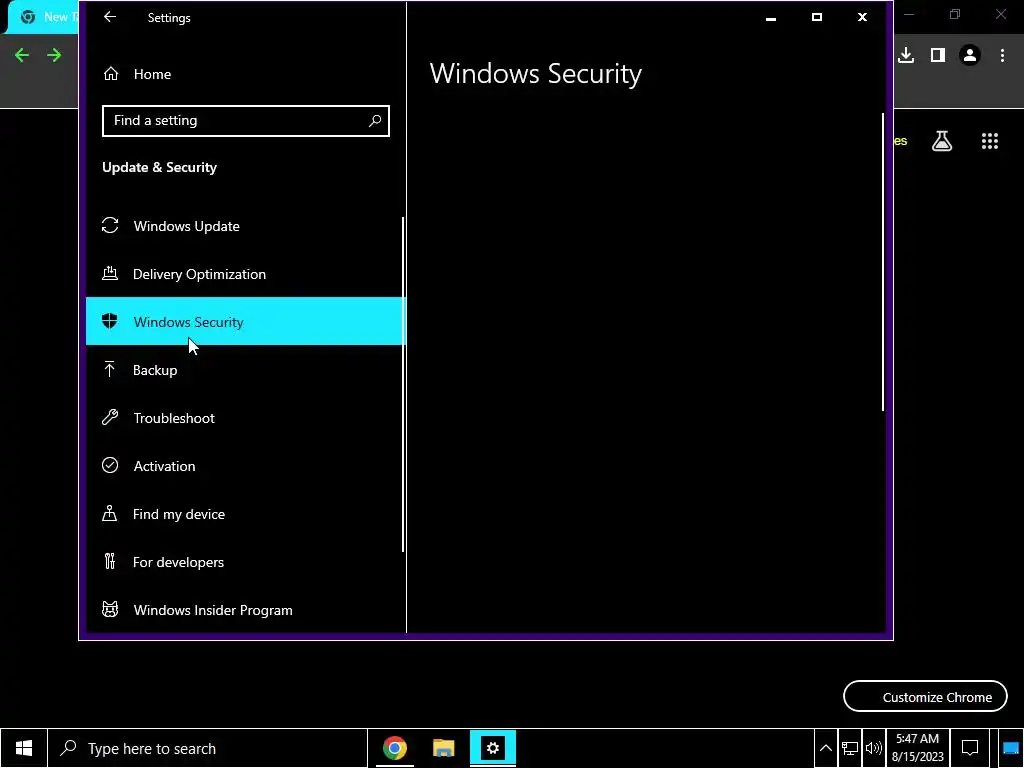Screen dimensions: 1024x768
Task: Click the sidebar vertical scrollbar
Action: point(403,384)
